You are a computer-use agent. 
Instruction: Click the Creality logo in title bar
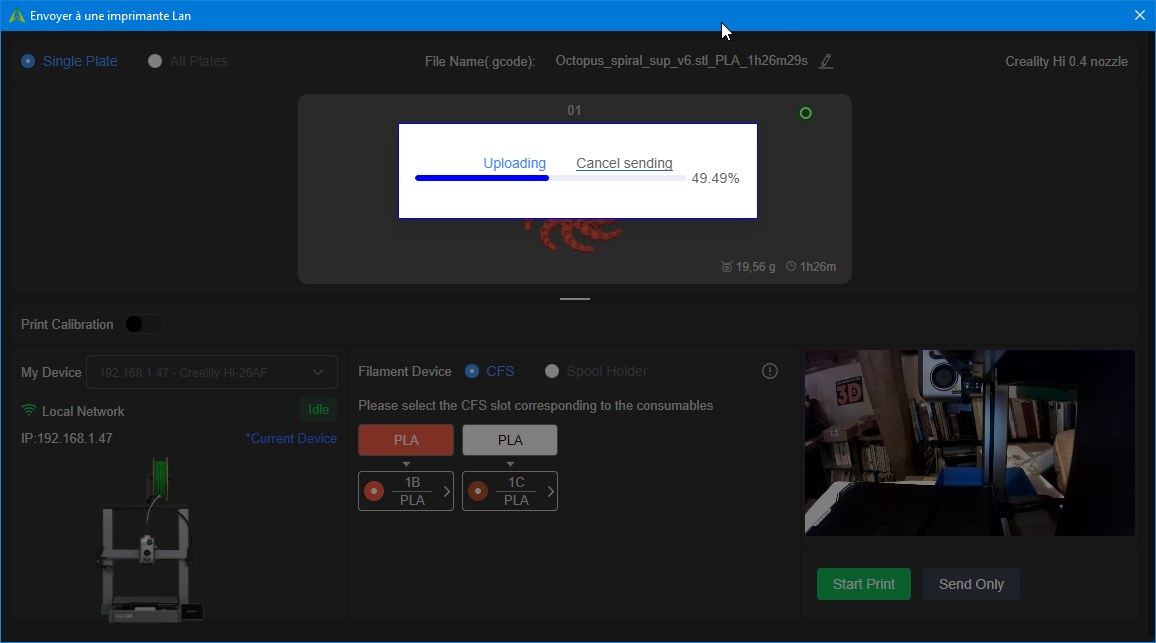[x=16, y=15]
